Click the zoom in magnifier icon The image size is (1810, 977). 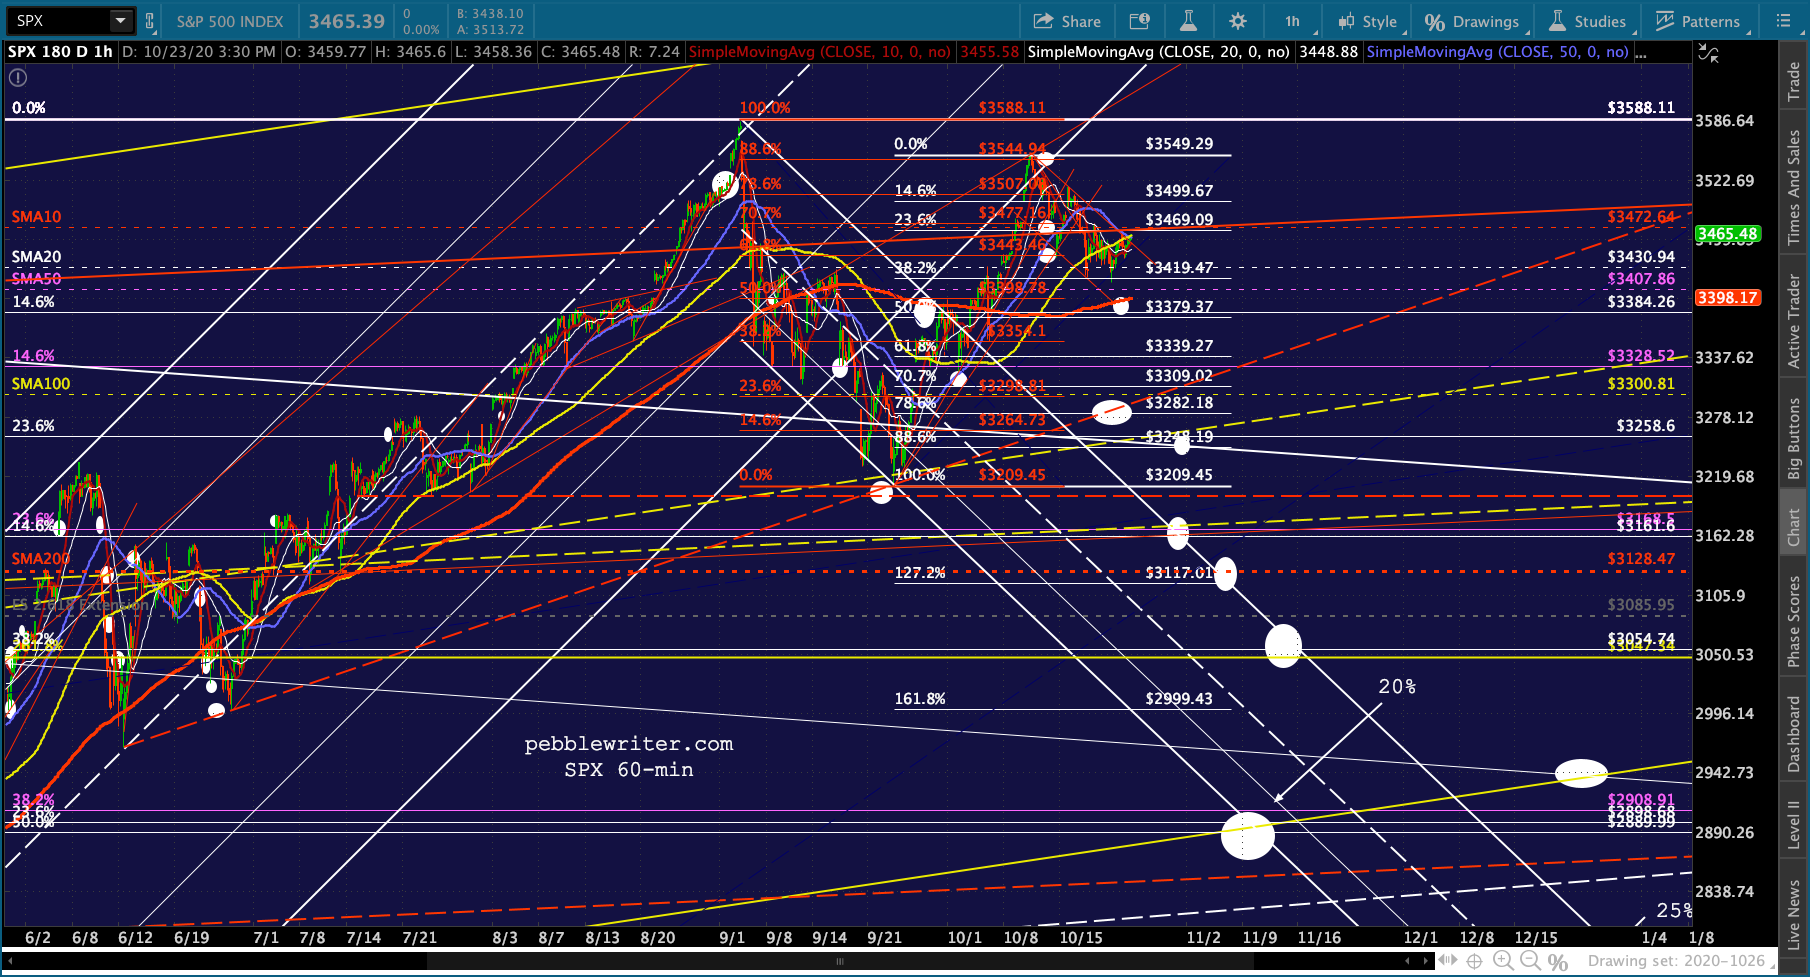tap(1503, 961)
